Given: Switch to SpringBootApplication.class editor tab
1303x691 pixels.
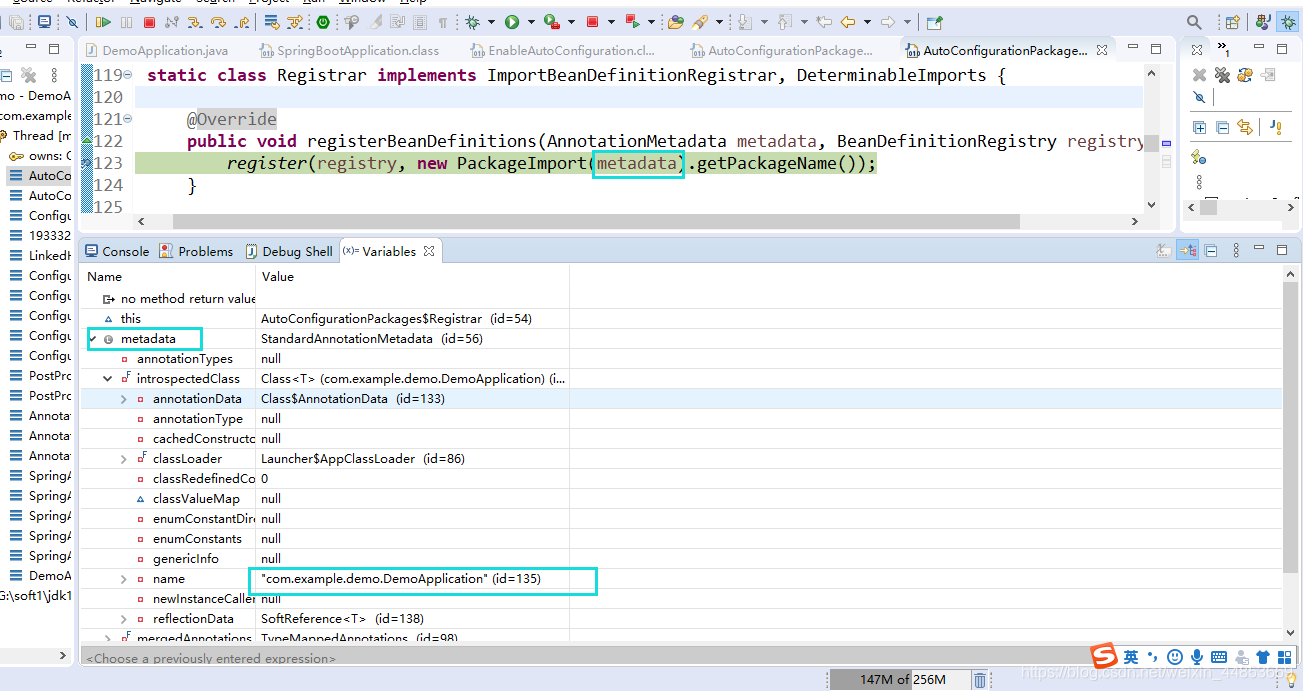Looking at the screenshot, I should (349, 50).
